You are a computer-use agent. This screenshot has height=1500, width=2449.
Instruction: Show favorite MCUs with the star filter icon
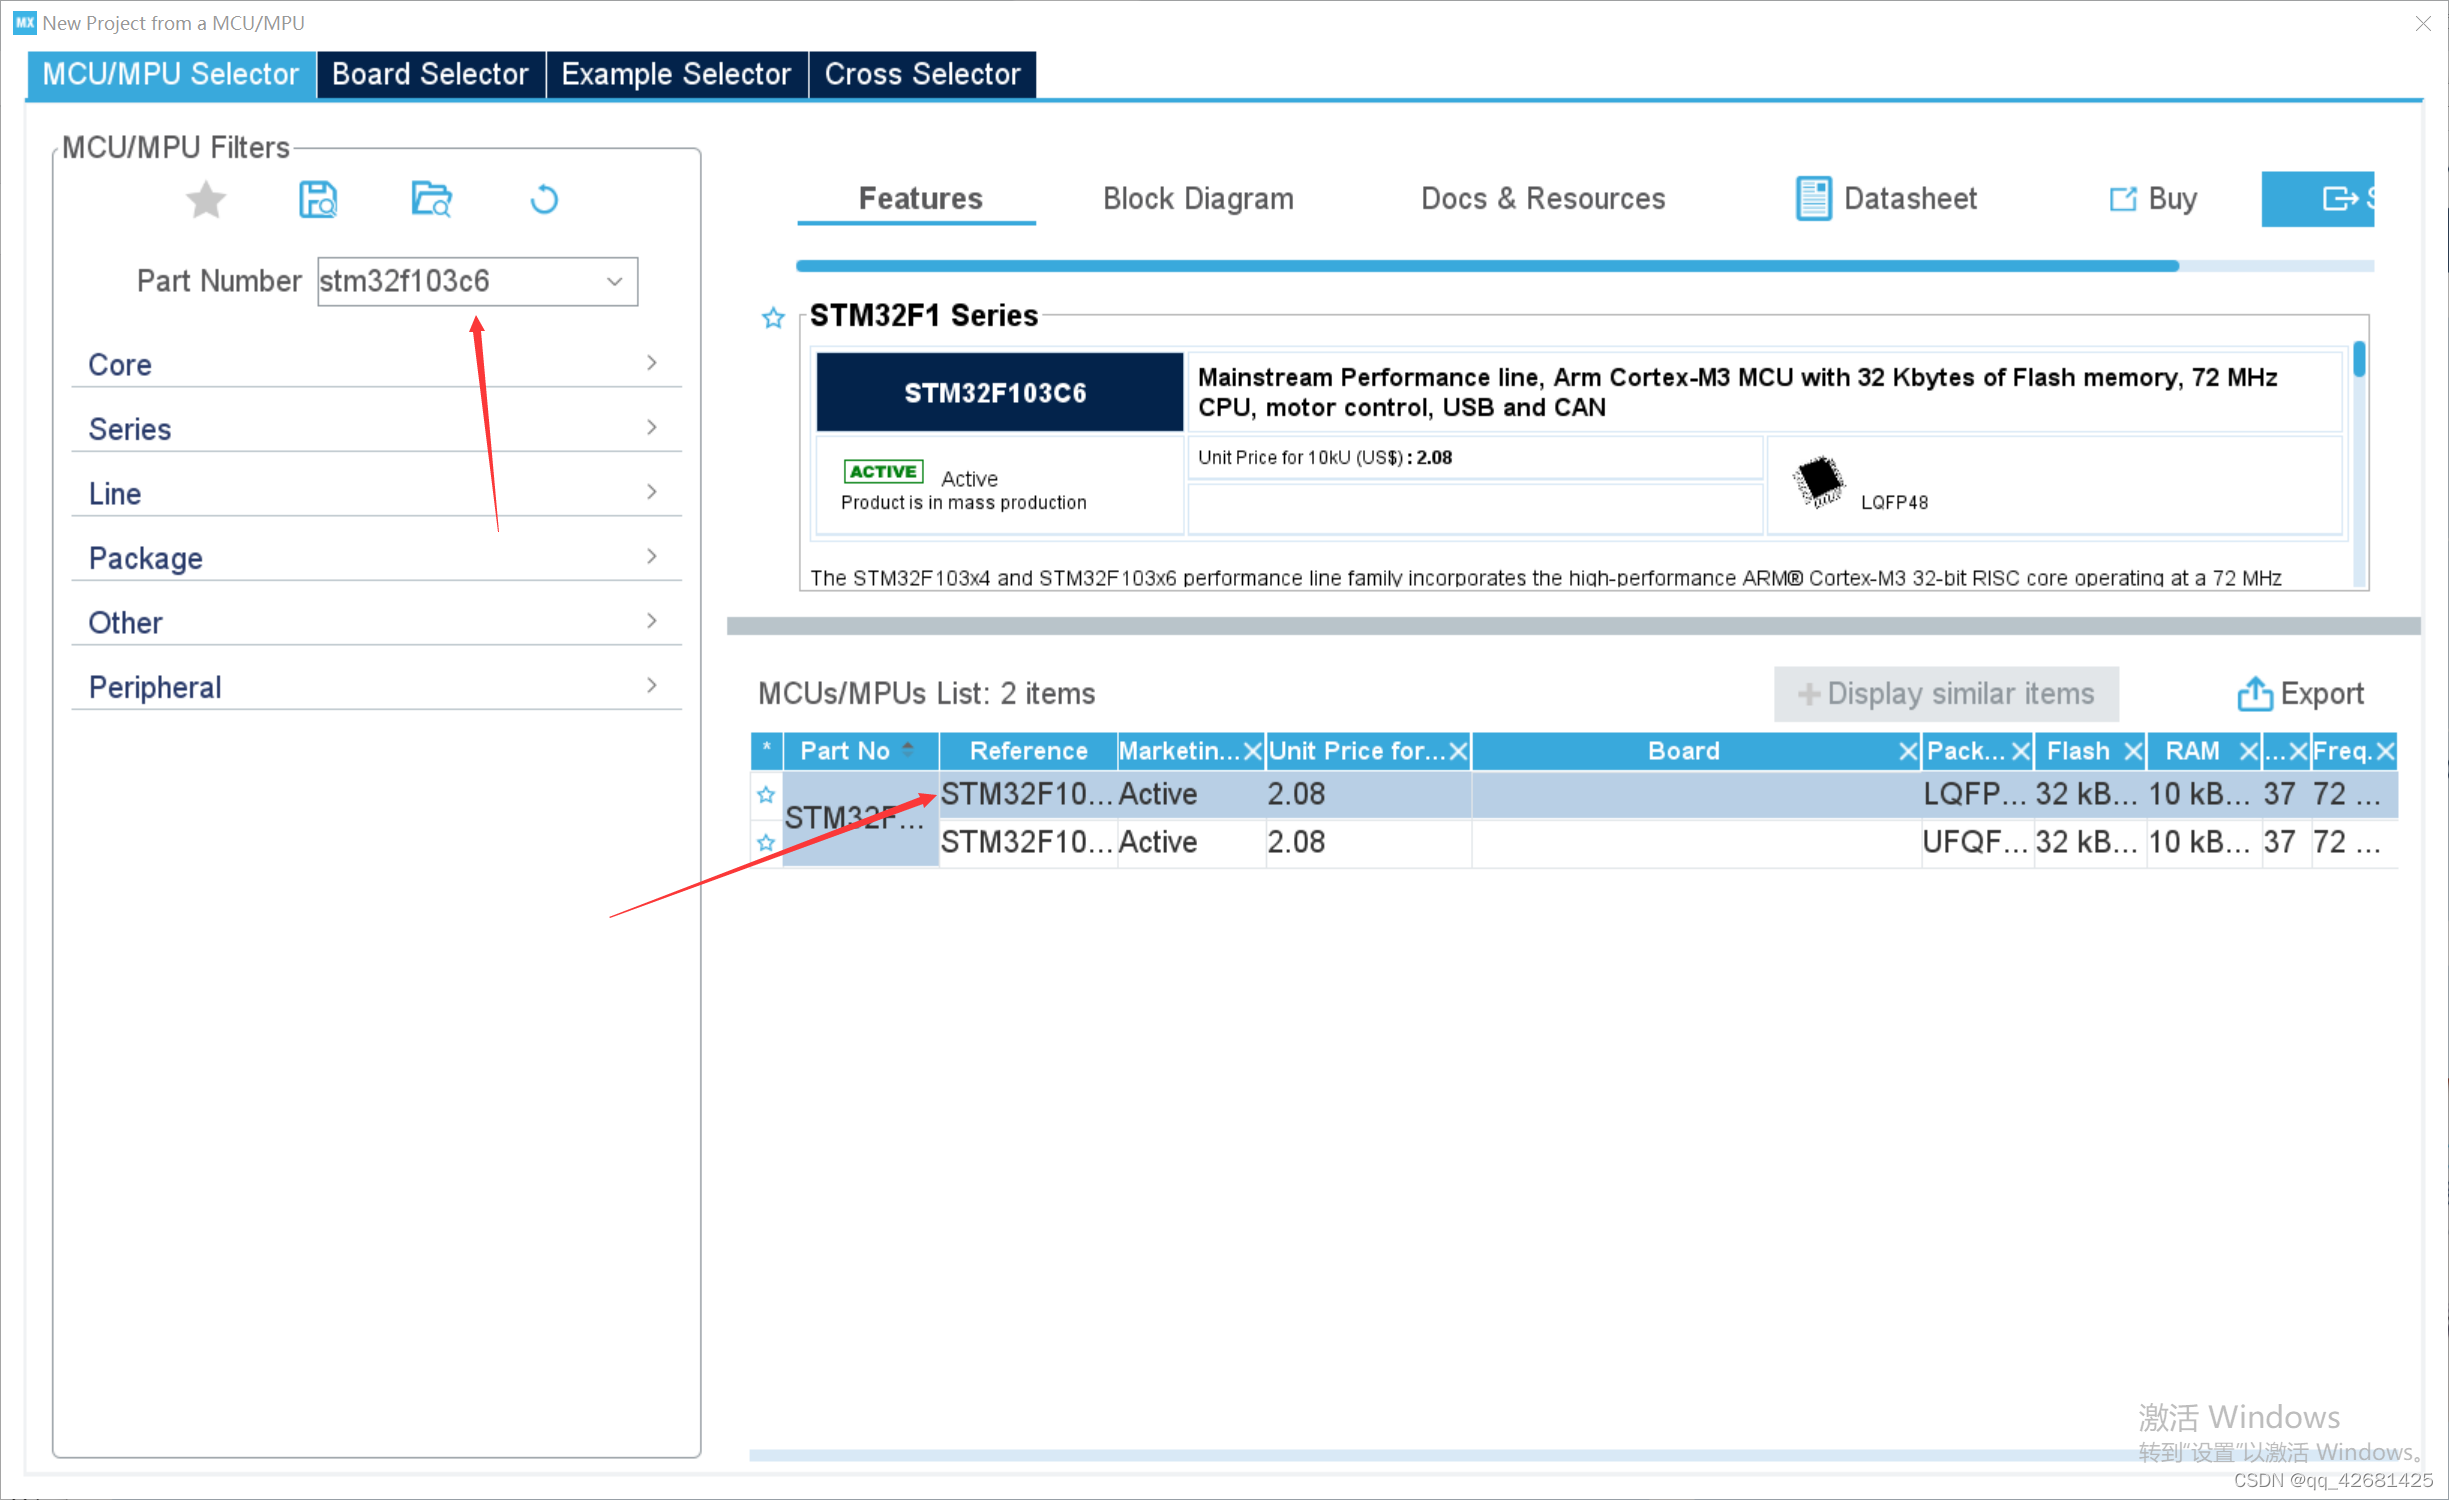click(206, 199)
